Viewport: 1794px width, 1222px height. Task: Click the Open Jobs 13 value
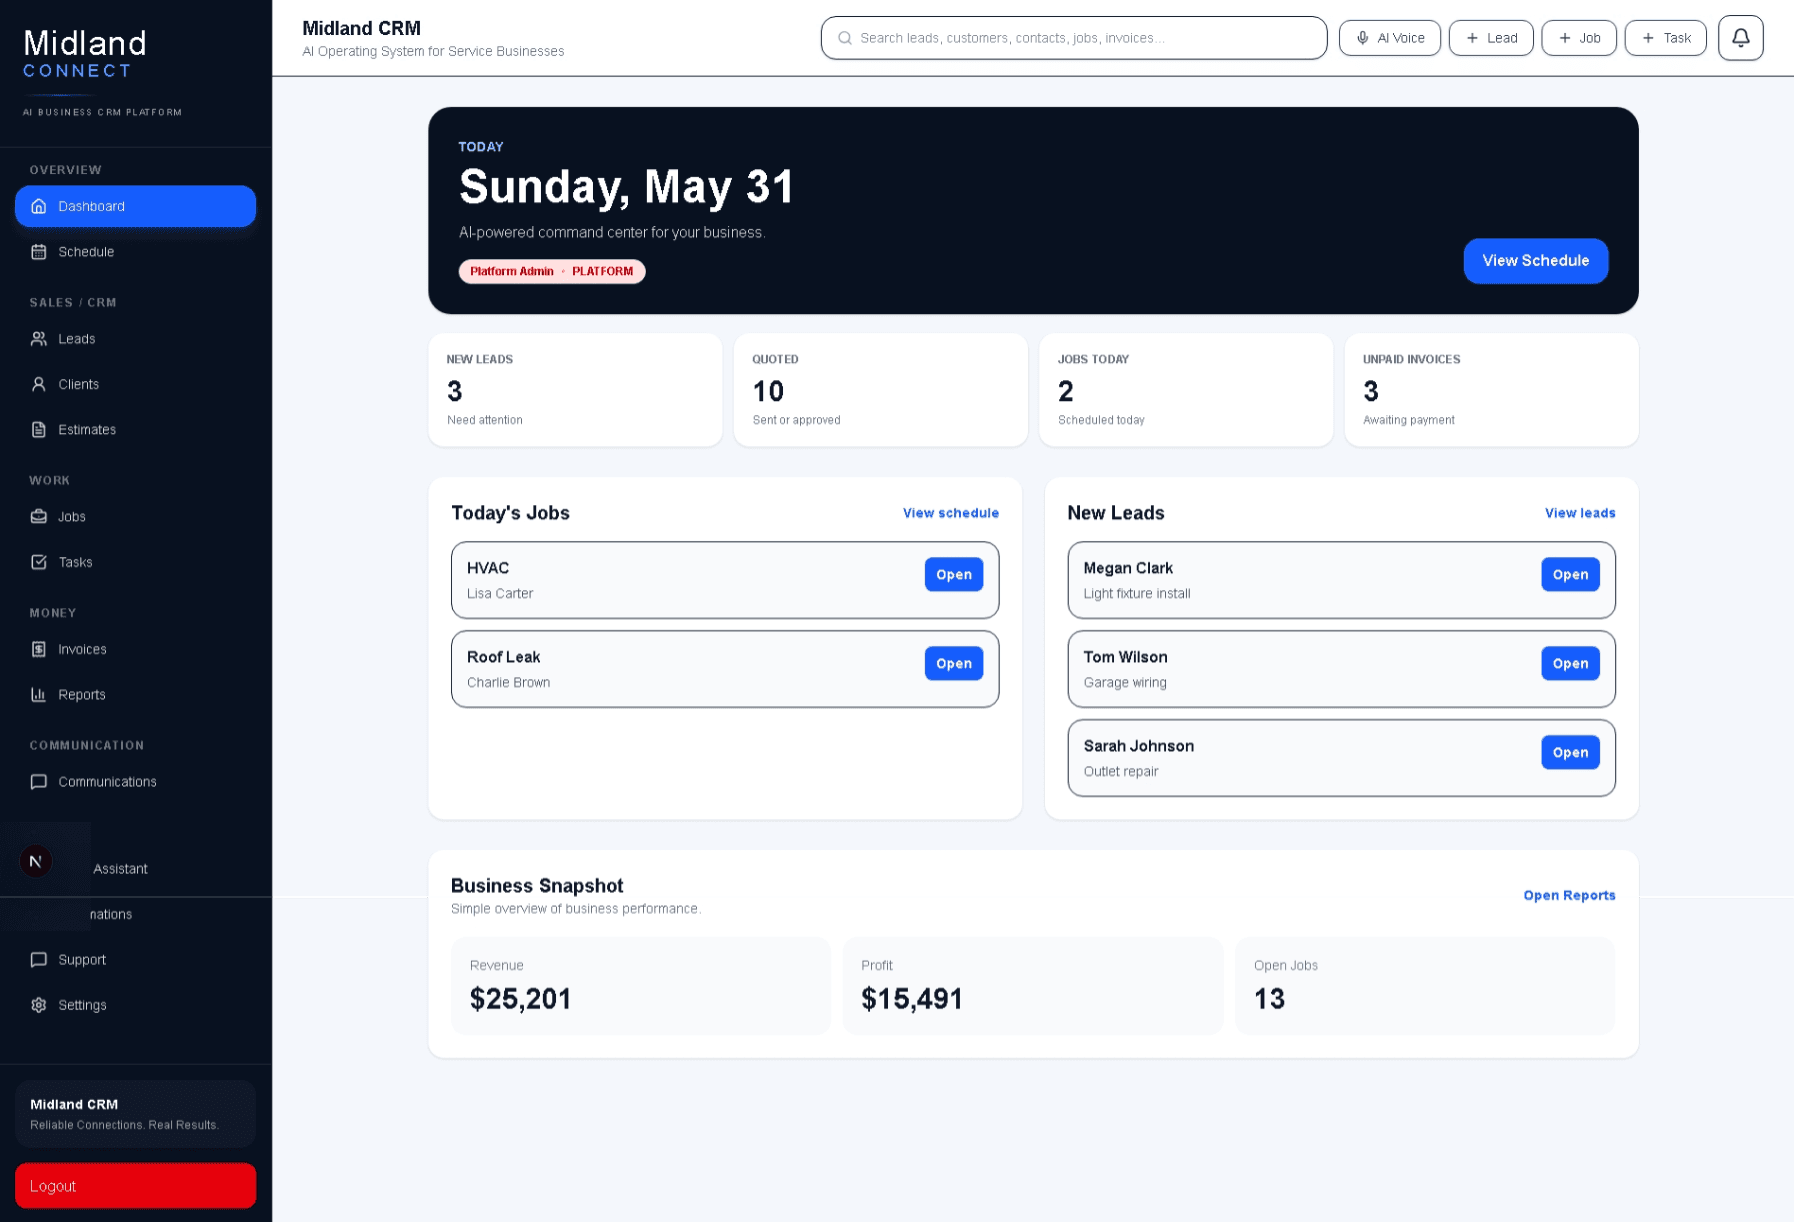1269,999
